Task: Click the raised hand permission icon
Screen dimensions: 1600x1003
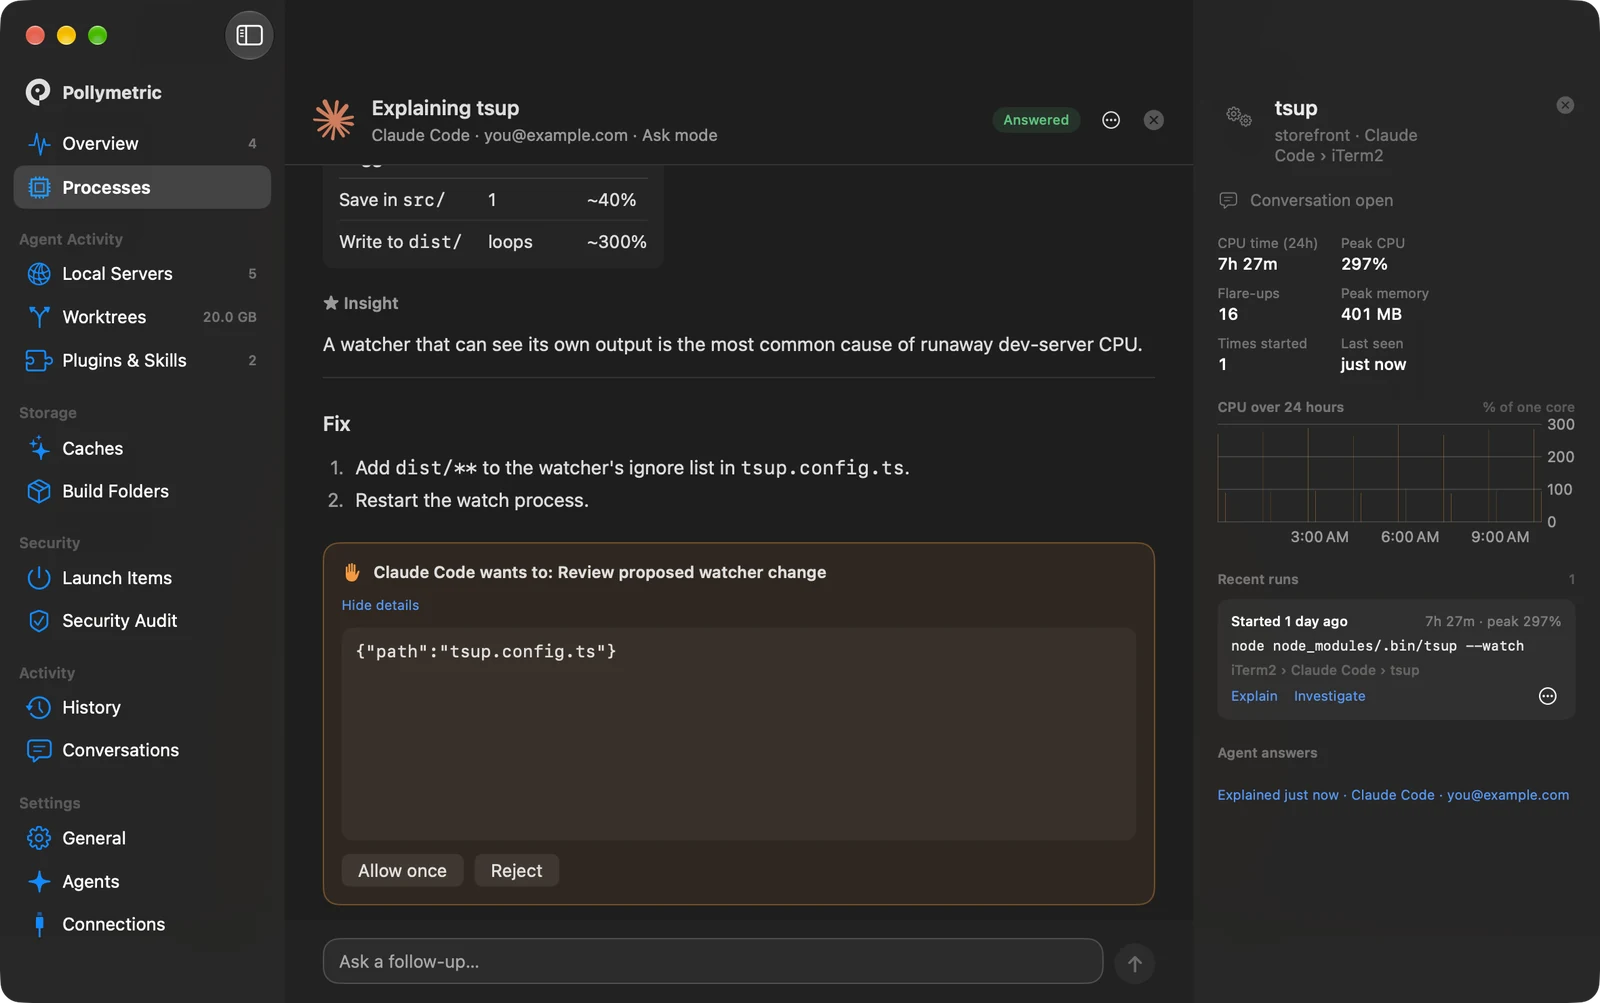Action: pos(352,572)
